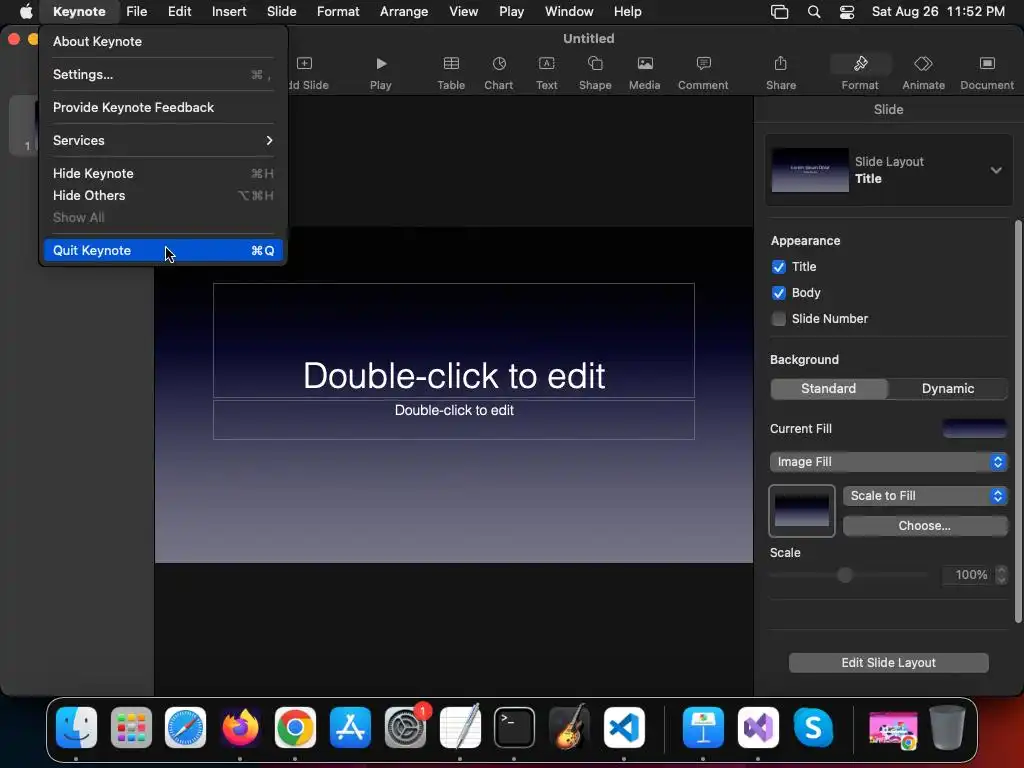This screenshot has height=768, width=1024.
Task: Launch Safari from the Dock
Action: tap(185, 728)
